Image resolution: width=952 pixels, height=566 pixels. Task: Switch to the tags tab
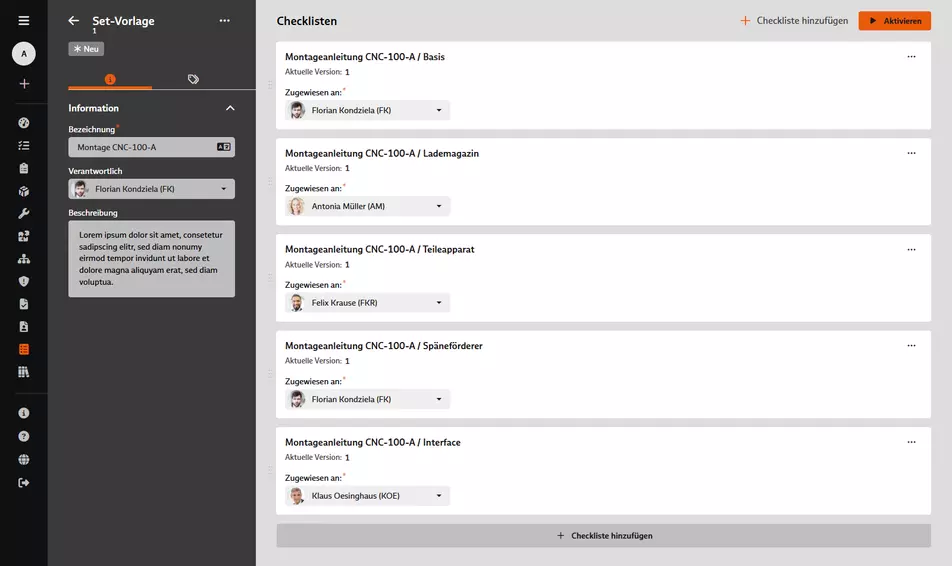point(193,79)
